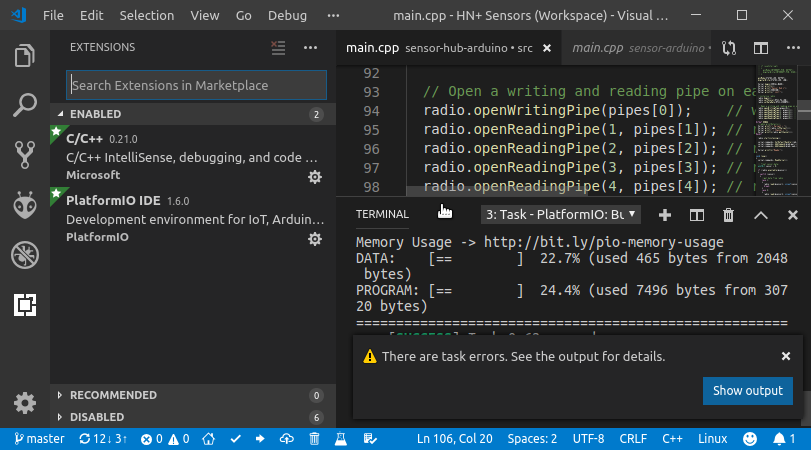The image size is (811, 450).
Task: Open problems errors and warnings indicator
Action: click(164, 439)
